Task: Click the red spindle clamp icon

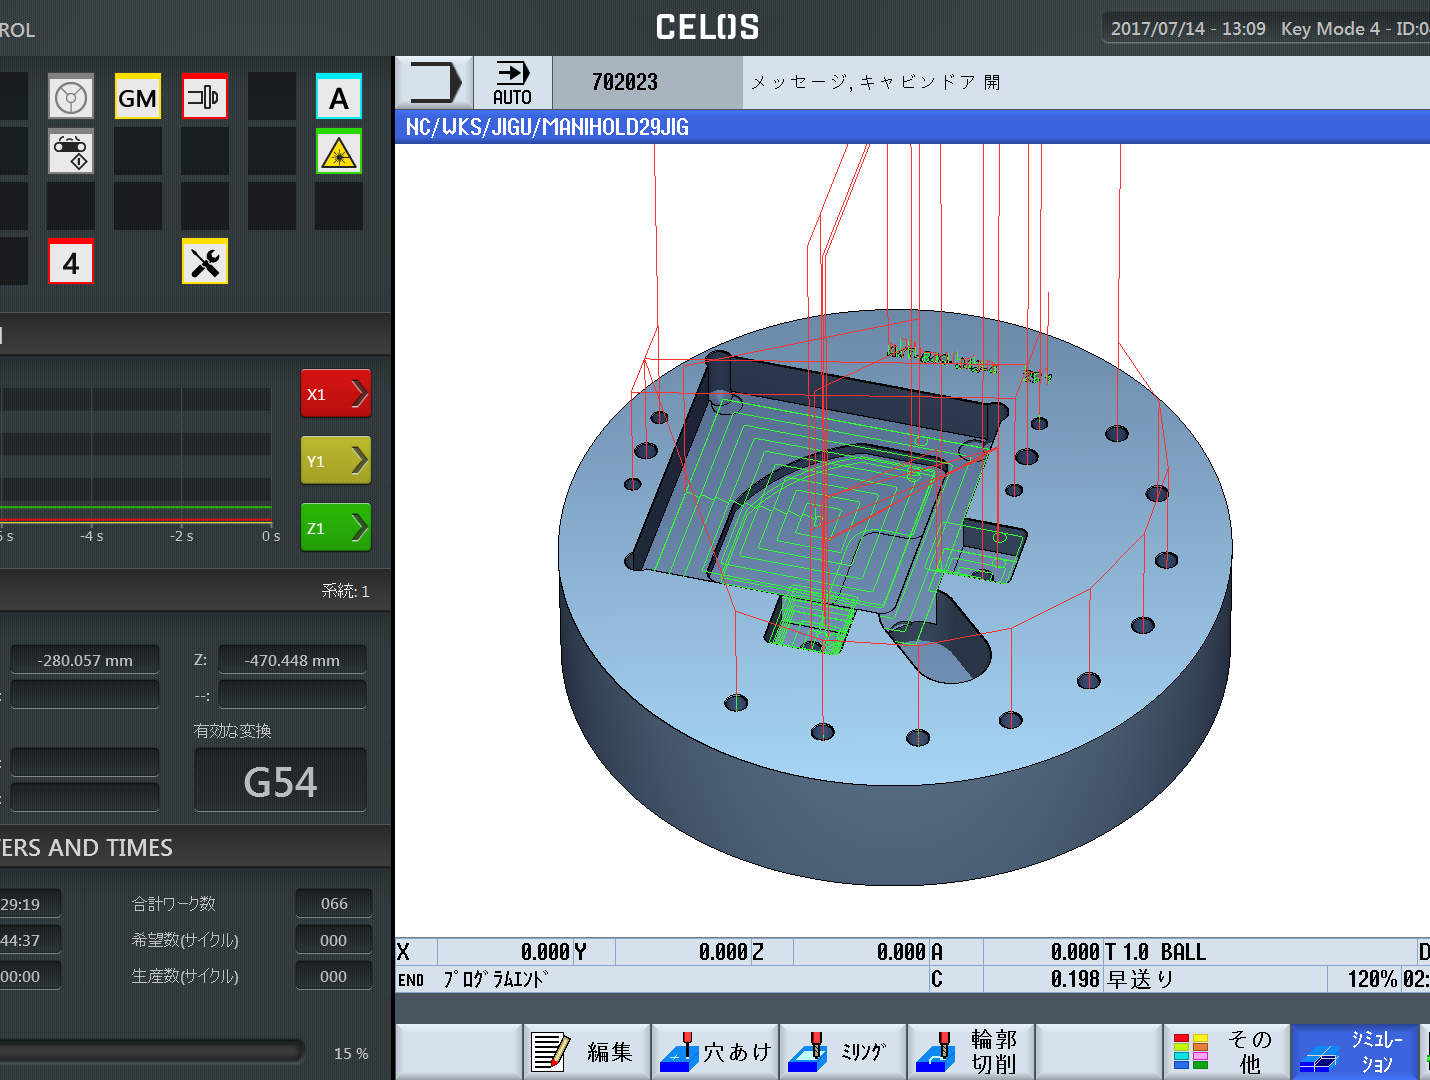Action: (x=205, y=97)
